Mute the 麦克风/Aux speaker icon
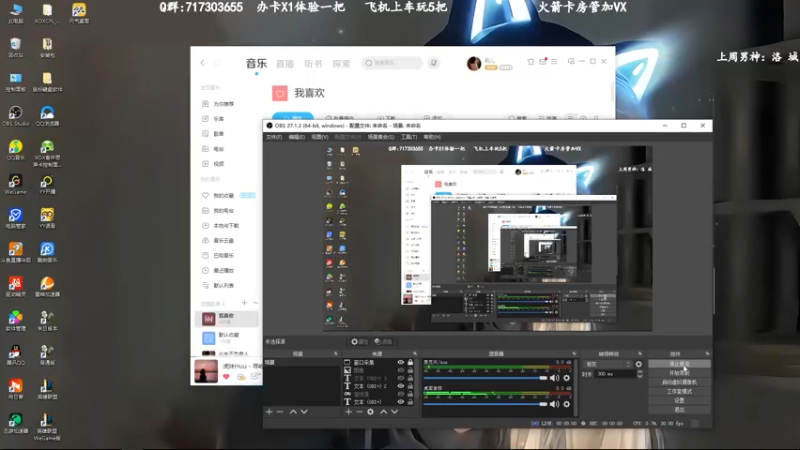This screenshot has height=450, width=800. 554,378
